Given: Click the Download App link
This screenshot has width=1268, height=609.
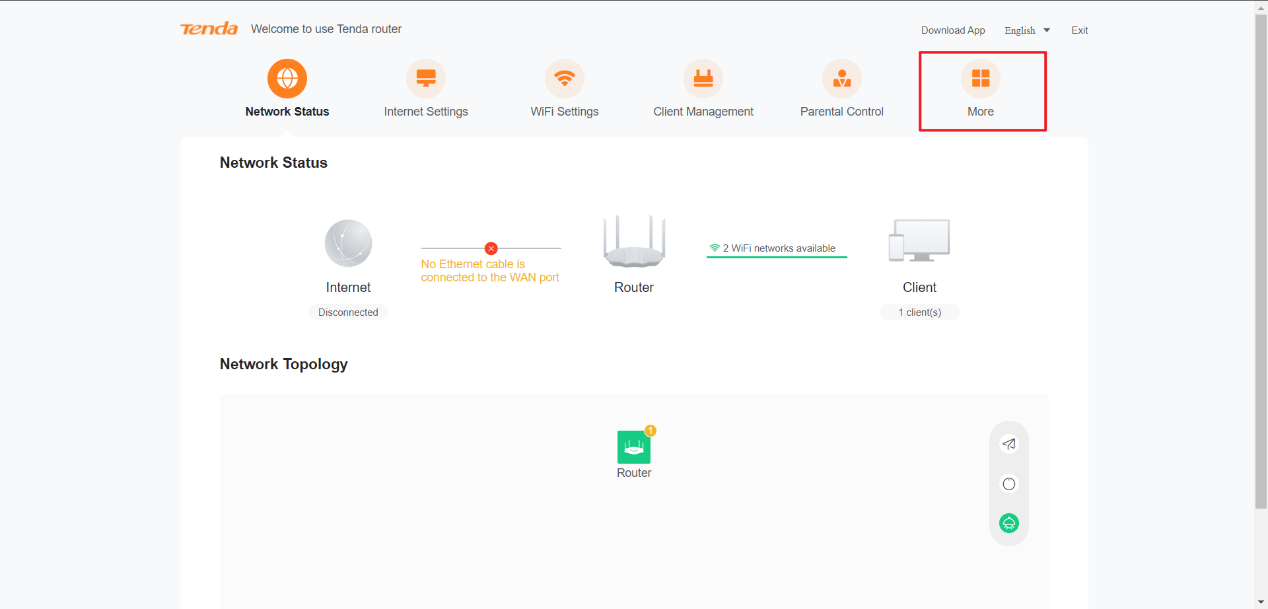Looking at the screenshot, I should coord(953,30).
